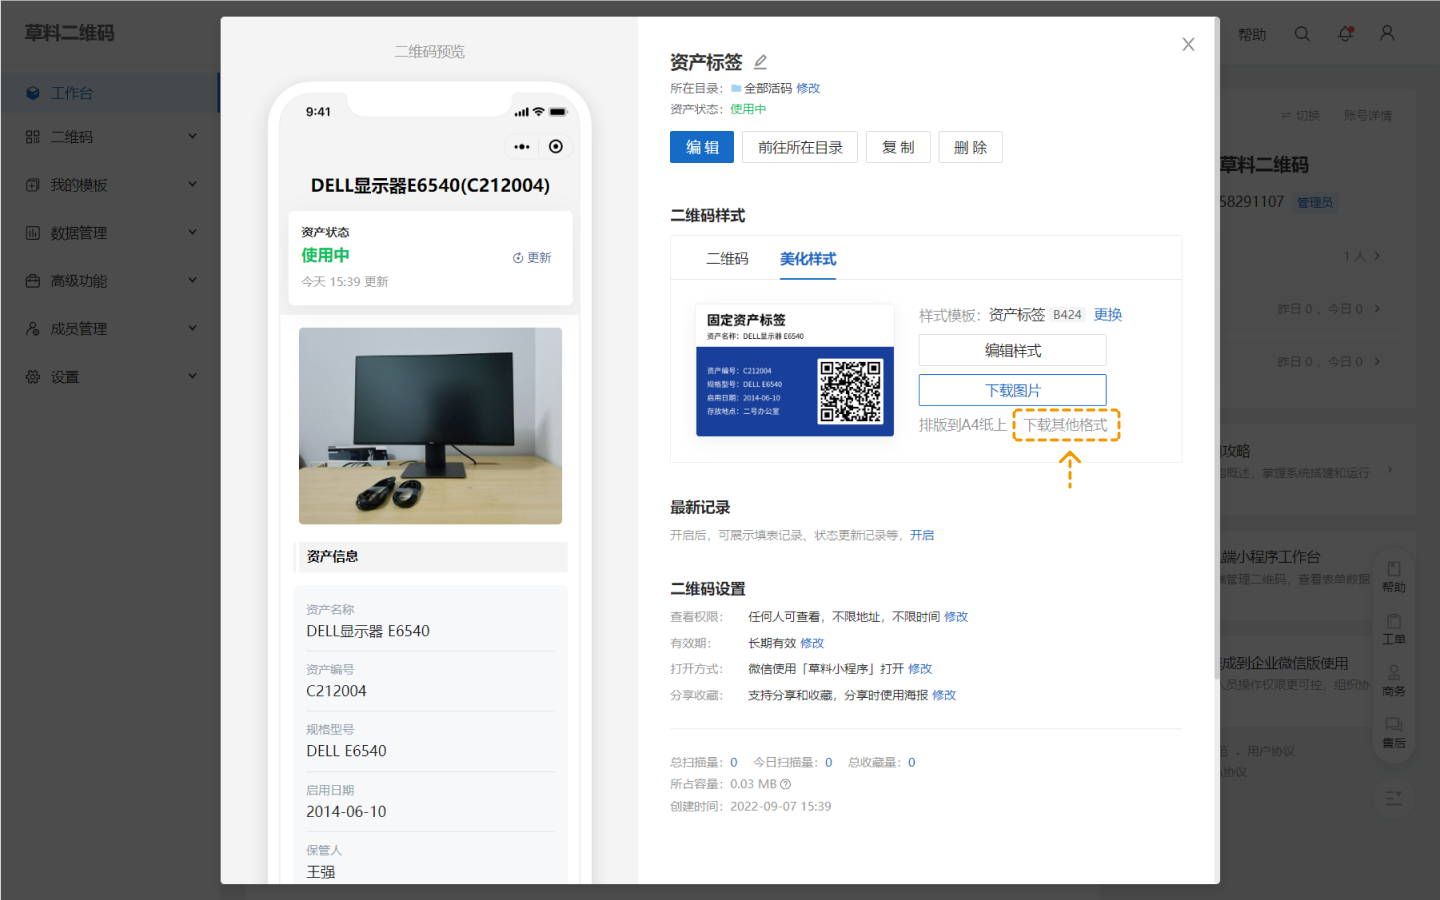Click the 编辑 primary button

pyautogui.click(x=702, y=147)
